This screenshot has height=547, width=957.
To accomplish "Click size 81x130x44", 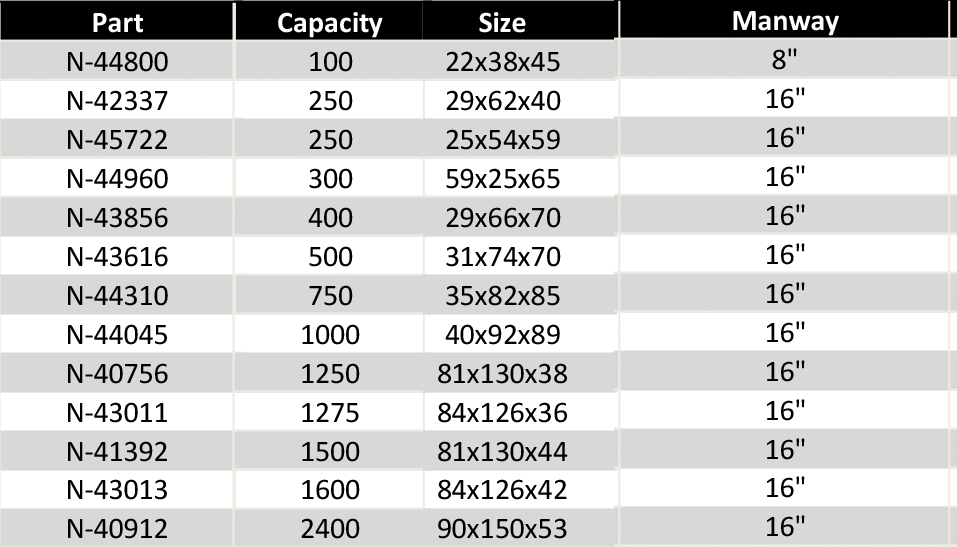I will (x=502, y=452).
